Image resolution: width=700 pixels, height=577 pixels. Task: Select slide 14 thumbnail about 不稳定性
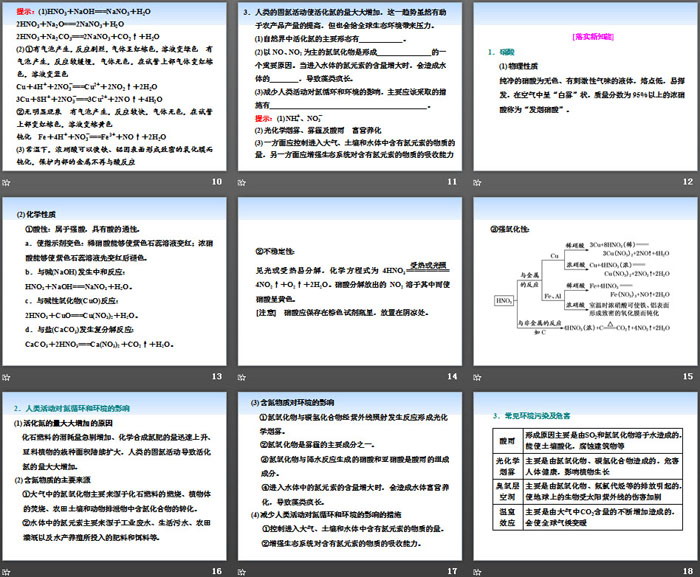click(350, 280)
